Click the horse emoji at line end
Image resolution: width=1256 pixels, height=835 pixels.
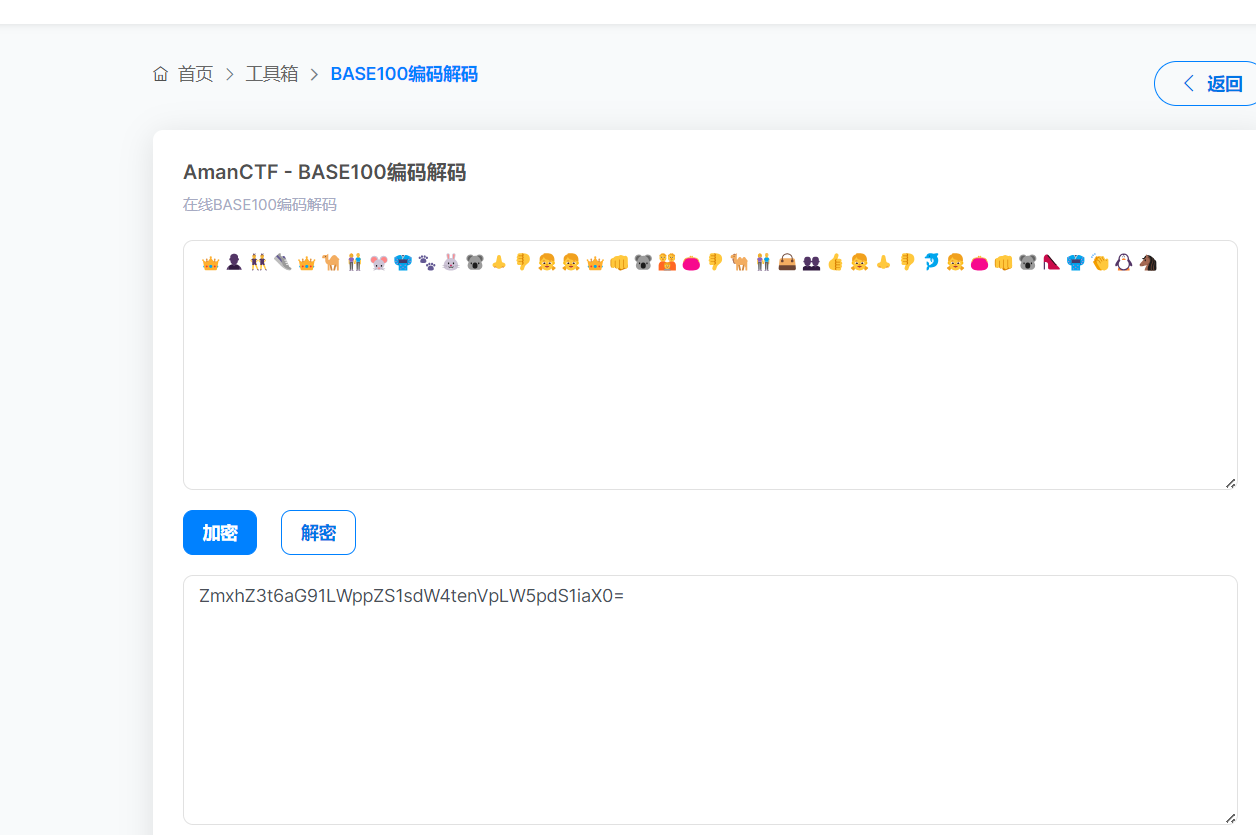click(x=1148, y=262)
